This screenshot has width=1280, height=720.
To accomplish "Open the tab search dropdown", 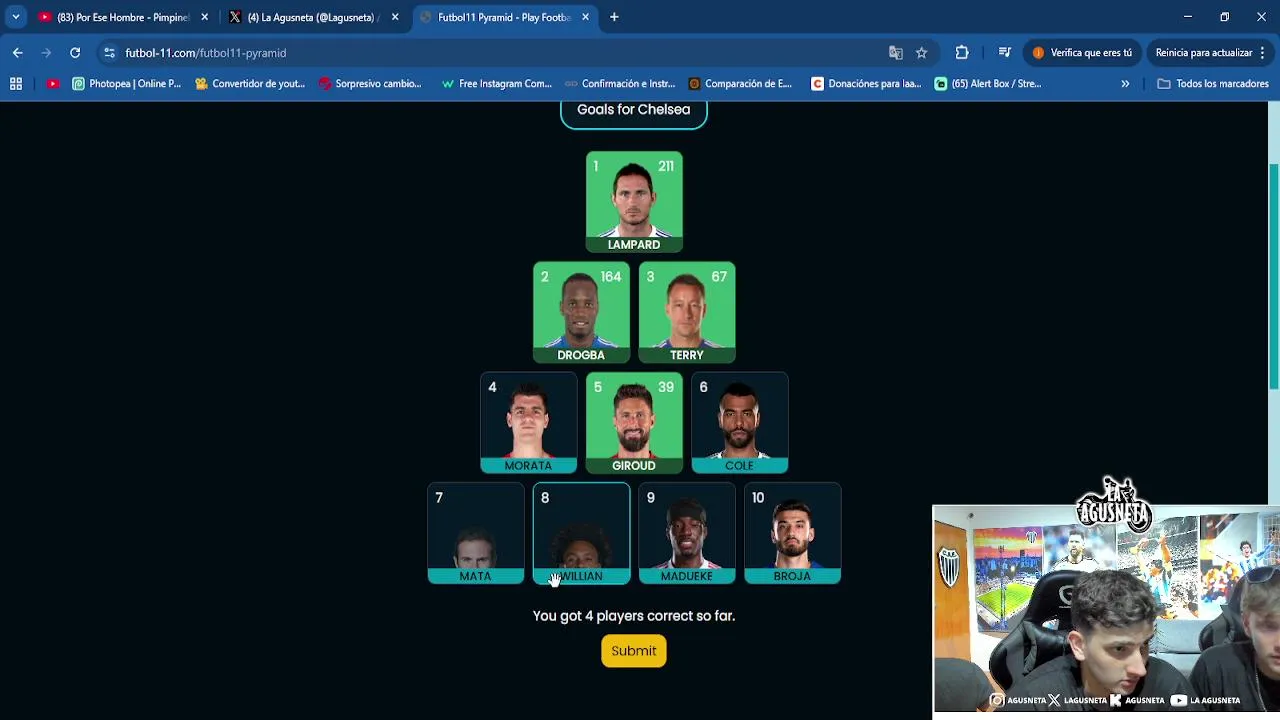I will [15, 17].
